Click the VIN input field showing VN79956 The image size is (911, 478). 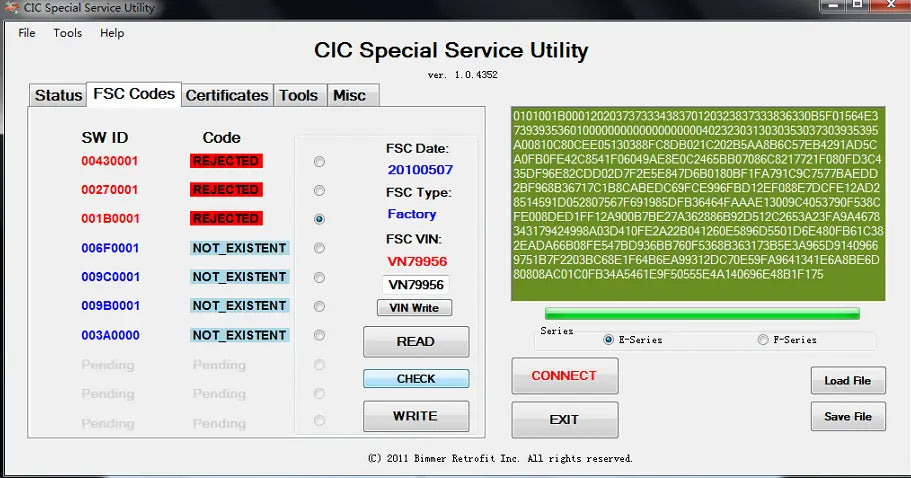416,285
